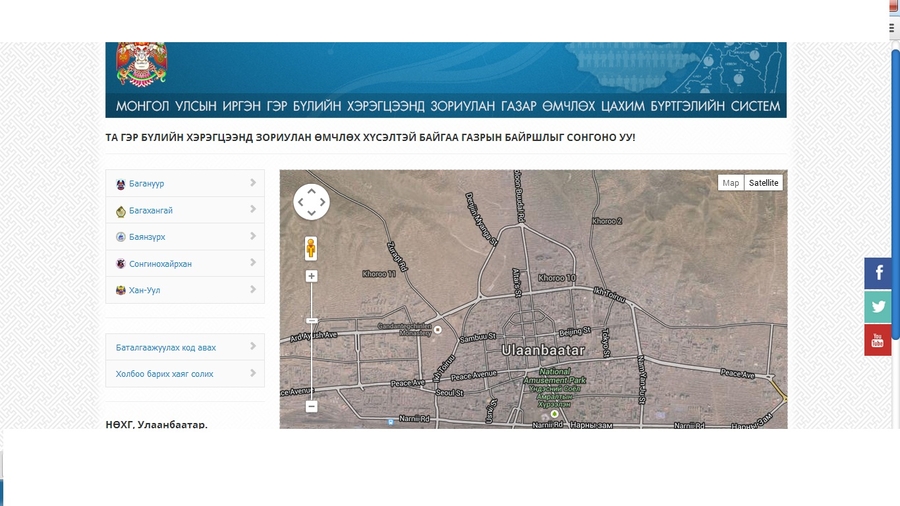Switch map to Satellite view
900x506 pixels.
click(x=763, y=183)
